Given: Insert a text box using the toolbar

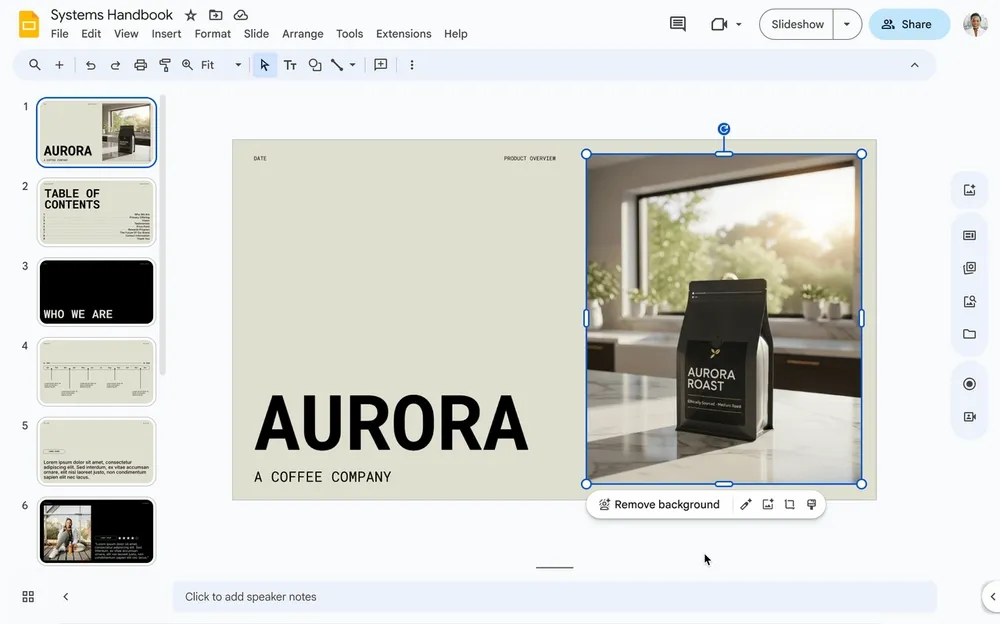Looking at the screenshot, I should point(289,64).
